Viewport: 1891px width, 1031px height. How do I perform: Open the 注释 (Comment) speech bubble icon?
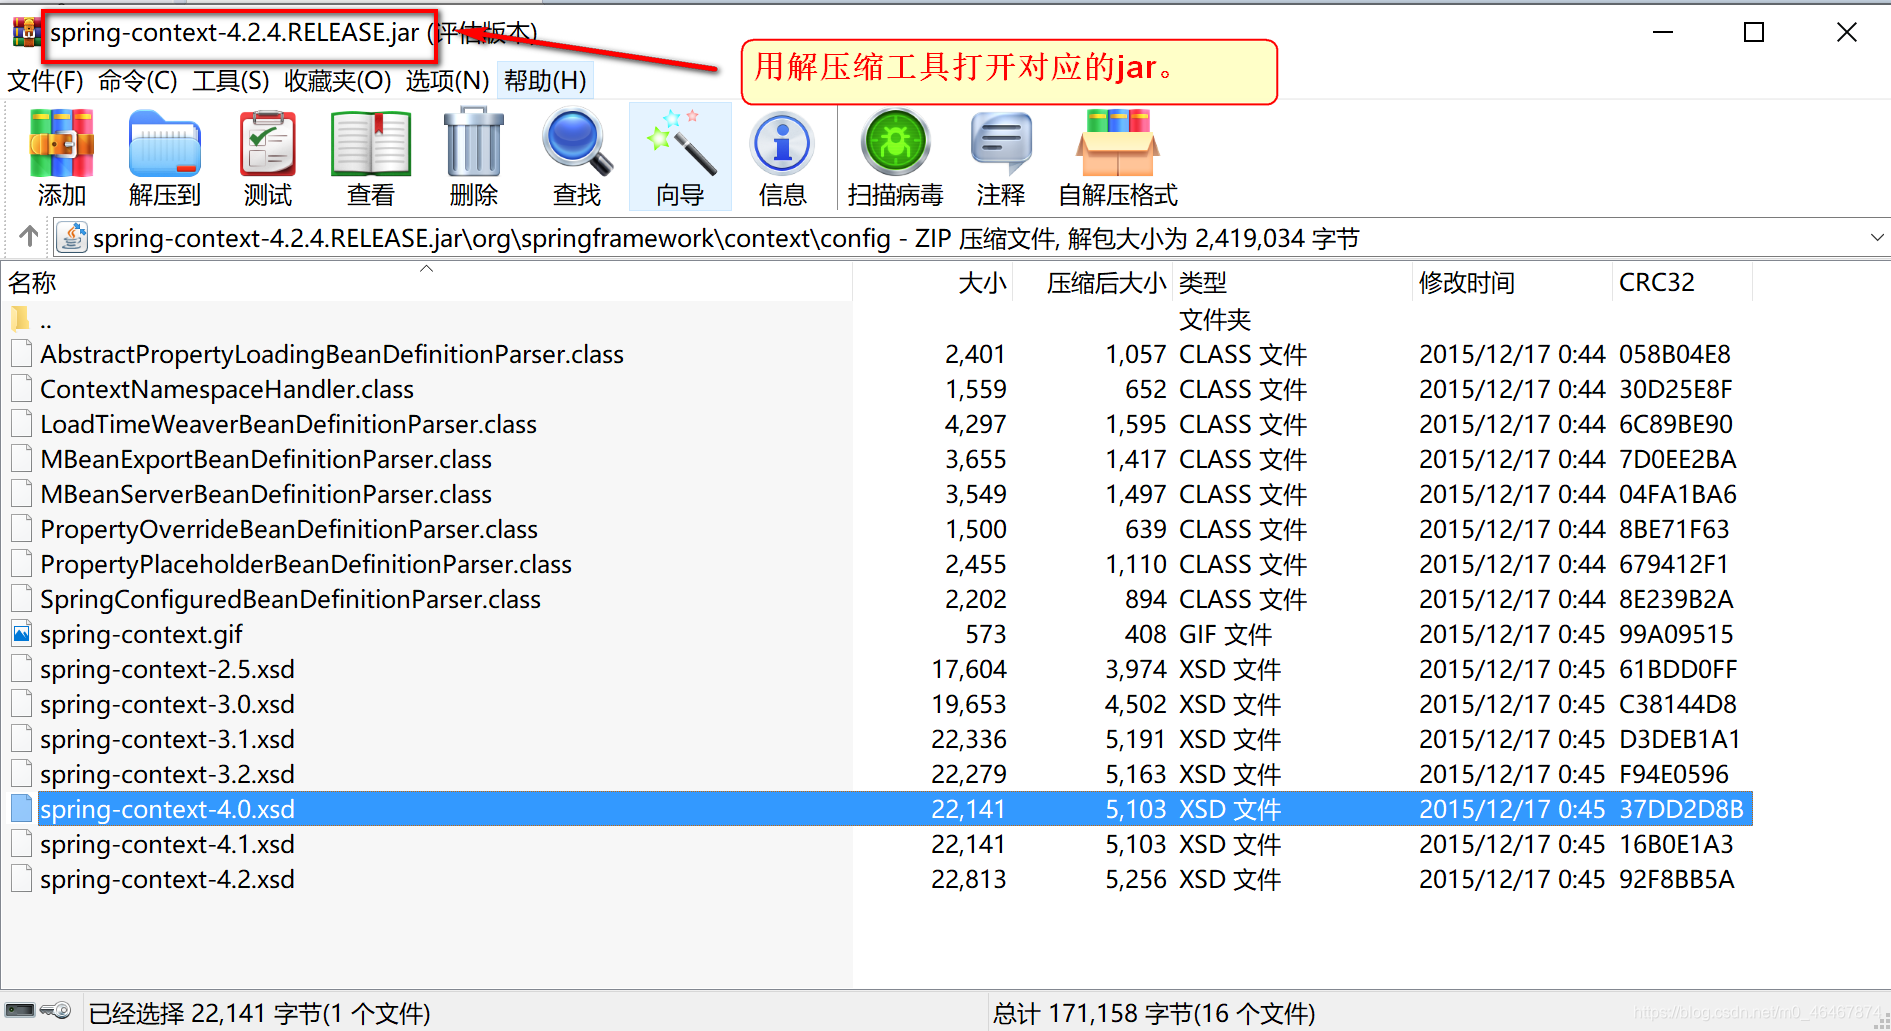pos(1001,143)
